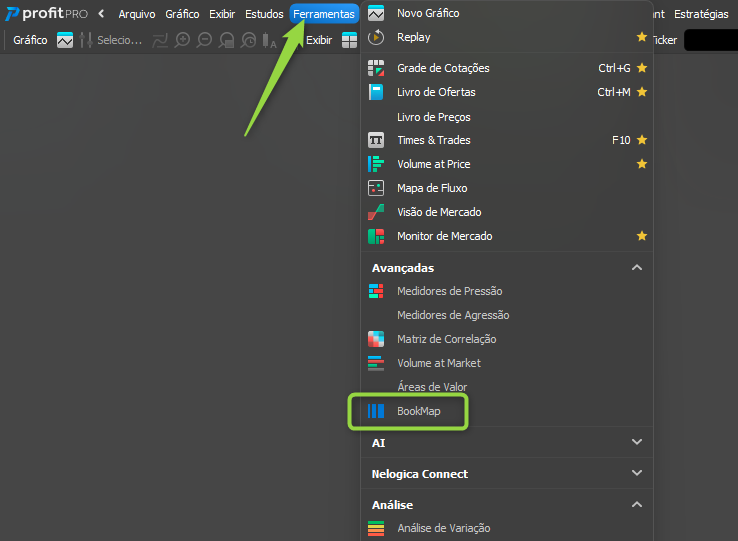Collapse the Avançadas section

pyautogui.click(x=636, y=267)
